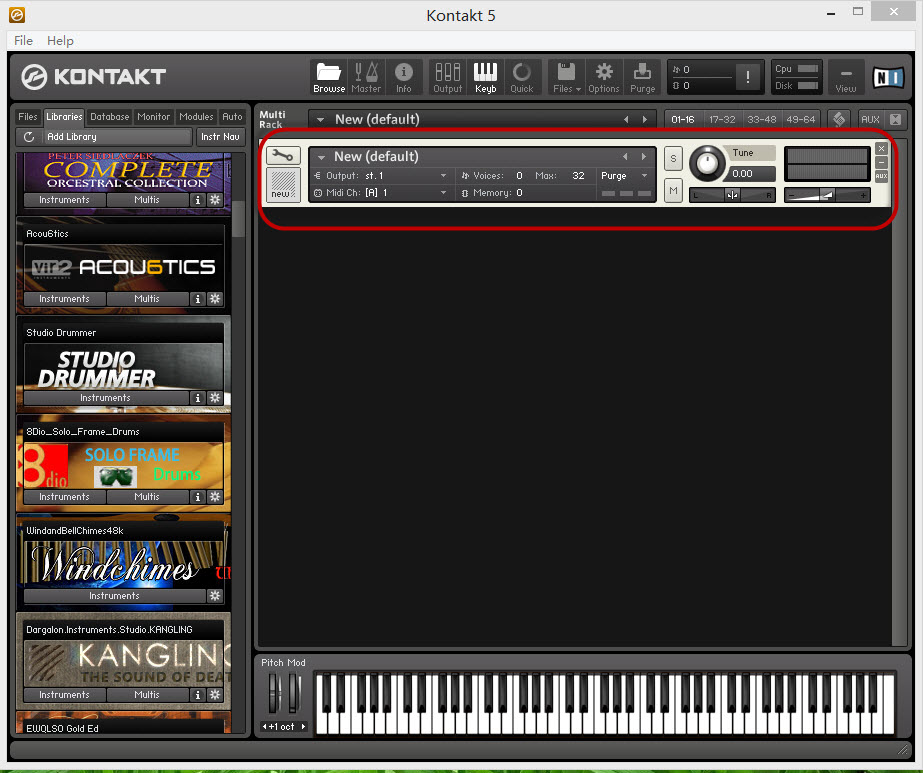This screenshot has width=923, height=773.
Task: Load previous instrument with left arrow
Action: (x=625, y=157)
